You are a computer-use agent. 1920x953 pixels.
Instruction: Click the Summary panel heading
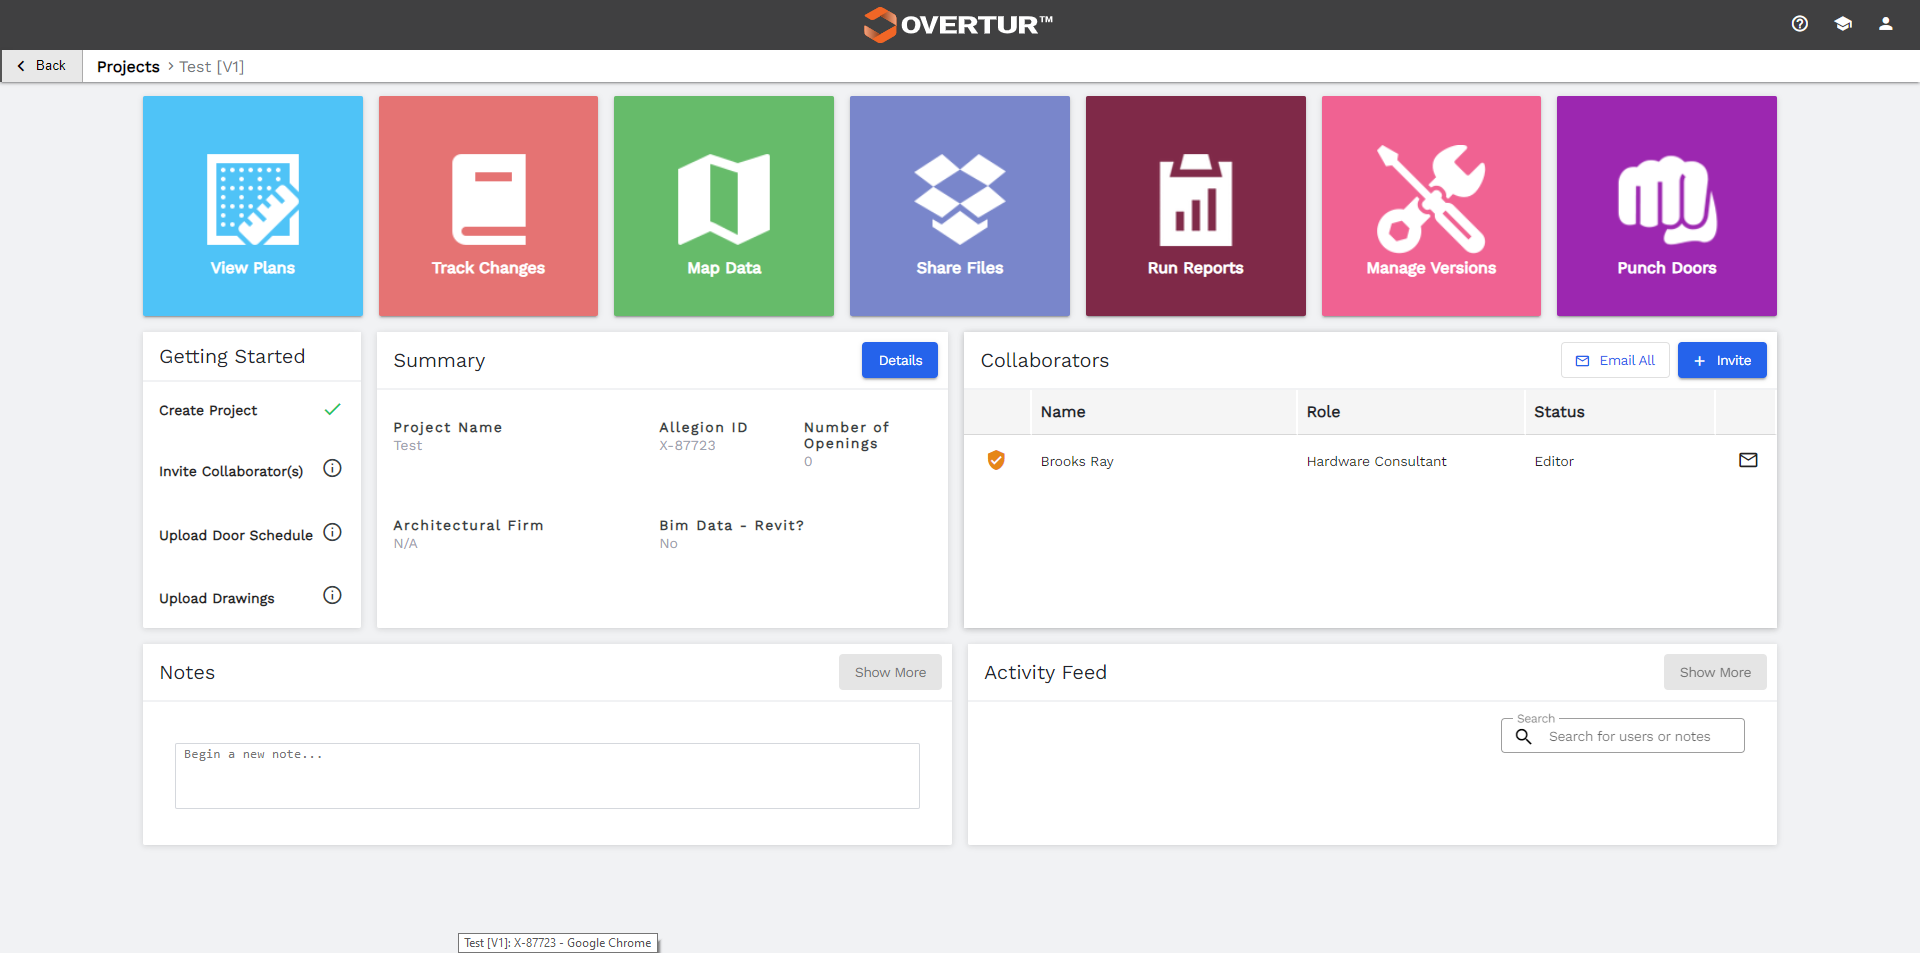(439, 360)
